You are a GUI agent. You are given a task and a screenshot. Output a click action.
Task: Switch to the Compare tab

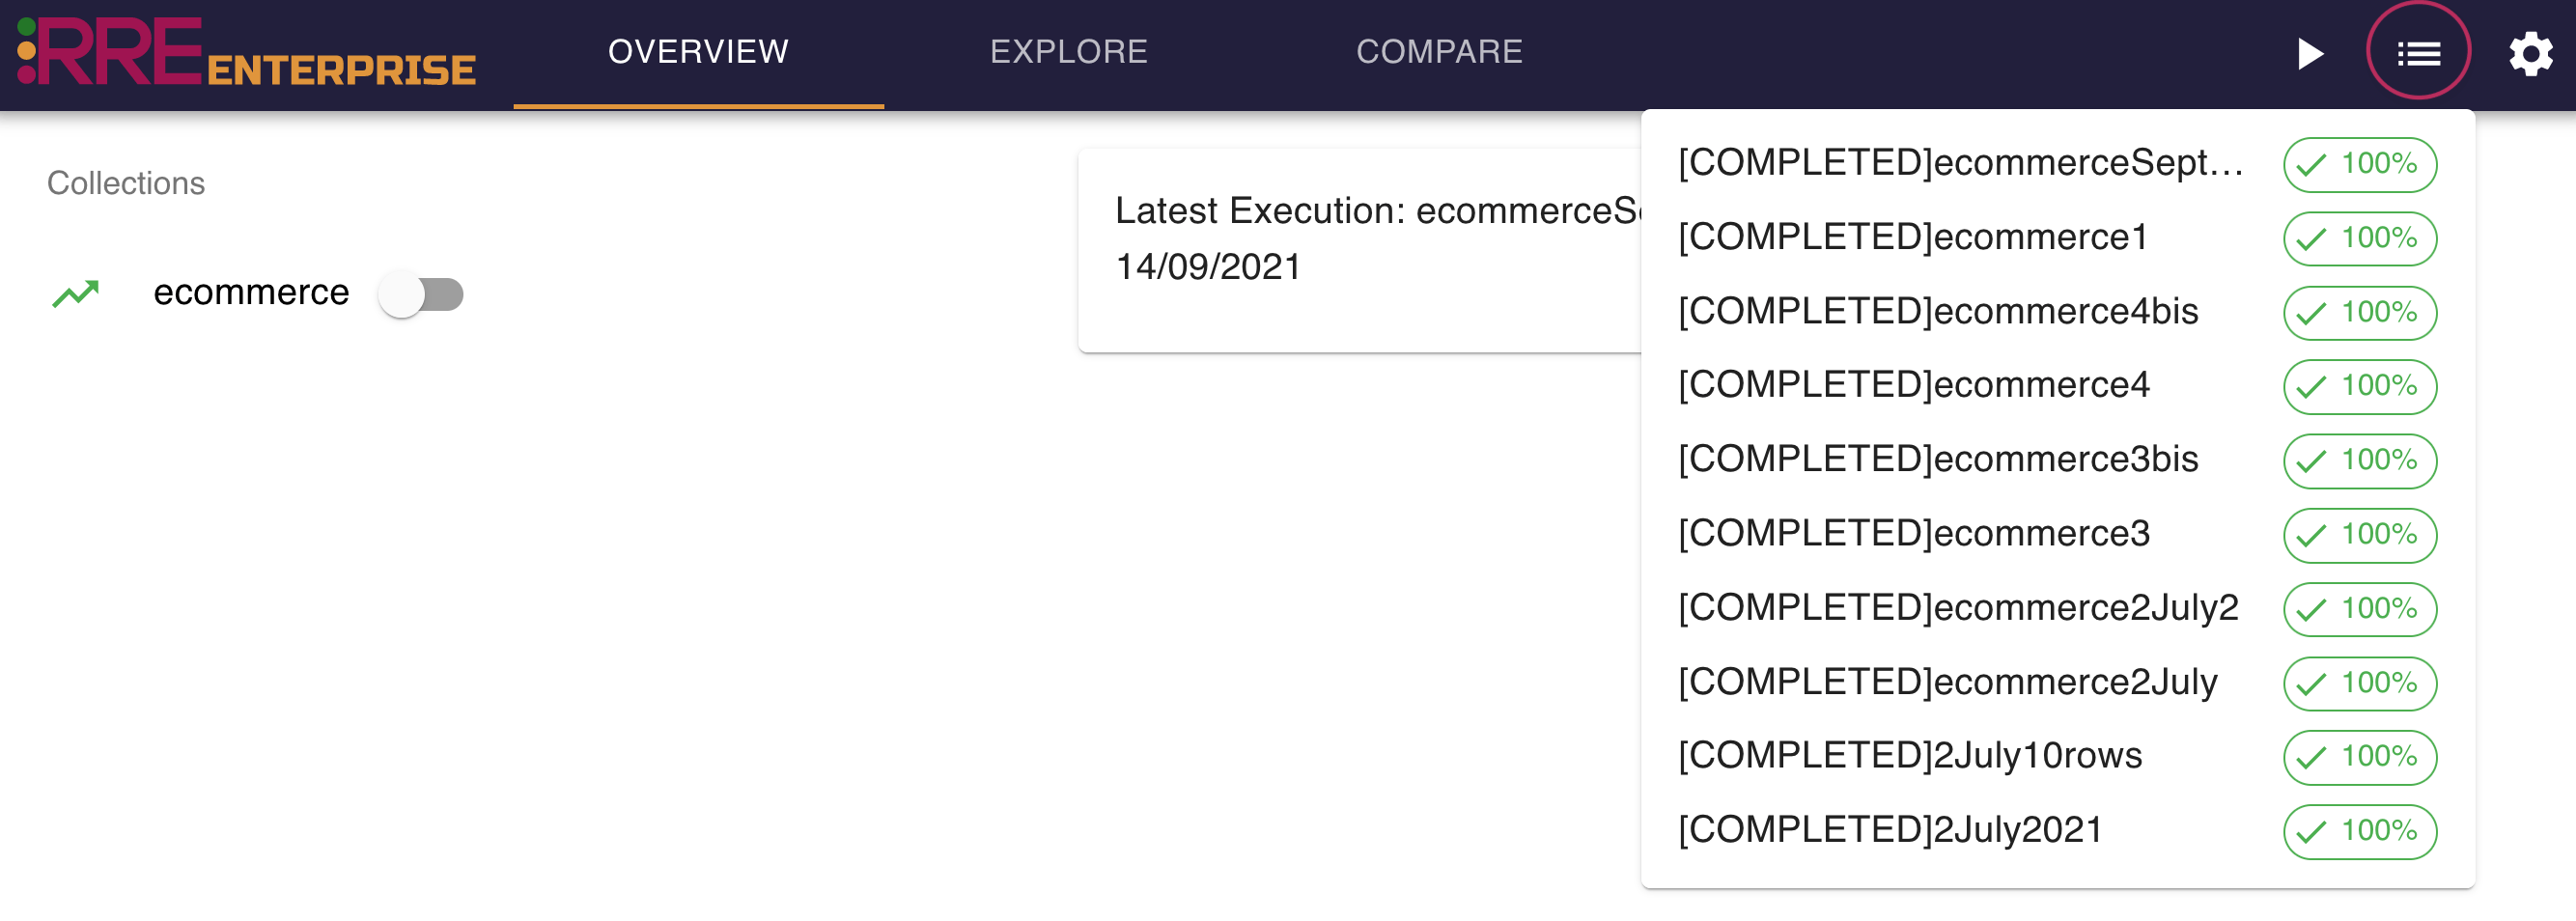coord(1439,52)
